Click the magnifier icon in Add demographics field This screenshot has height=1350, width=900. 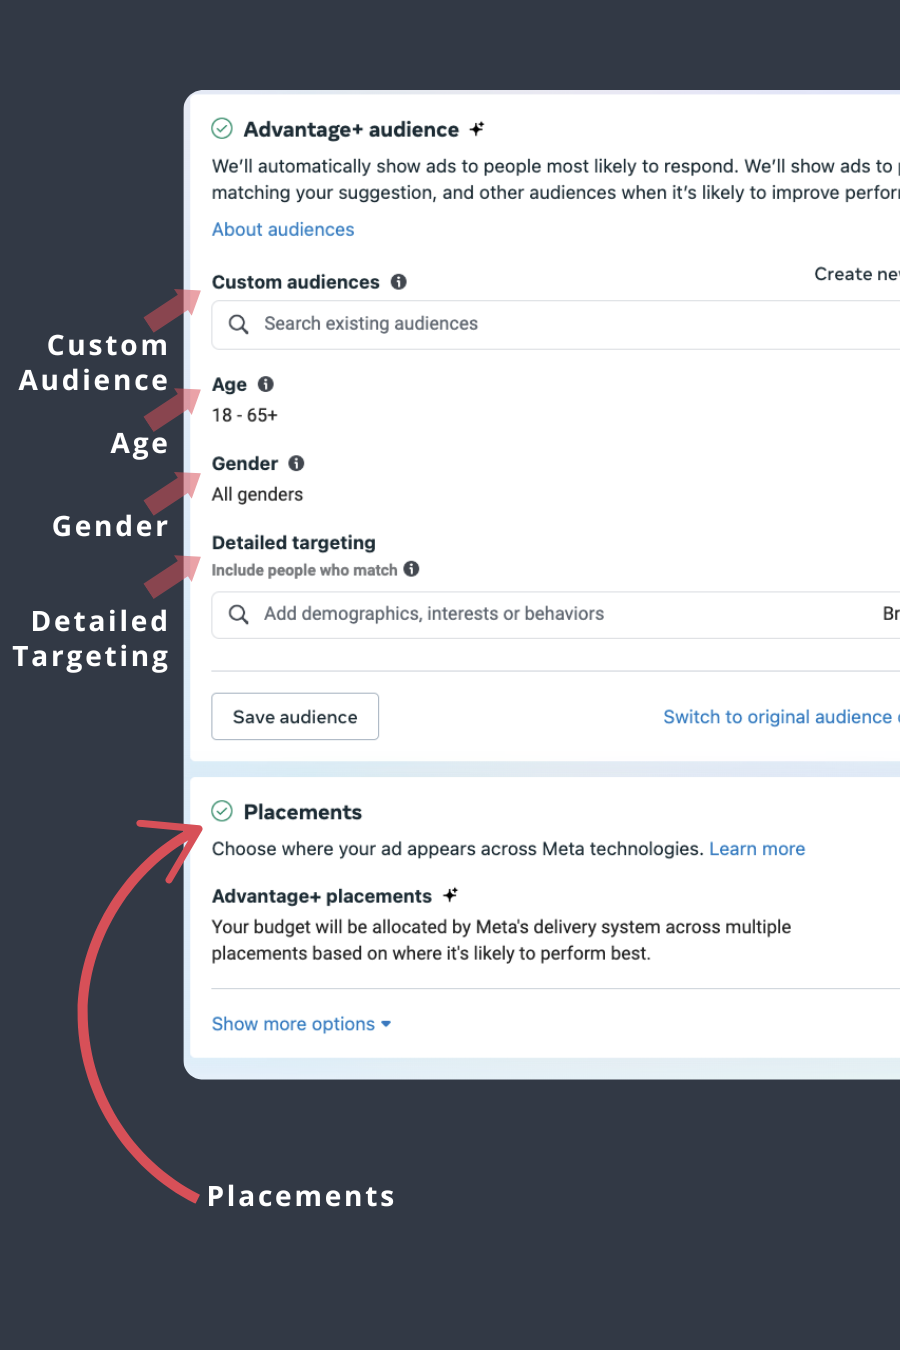tap(238, 614)
